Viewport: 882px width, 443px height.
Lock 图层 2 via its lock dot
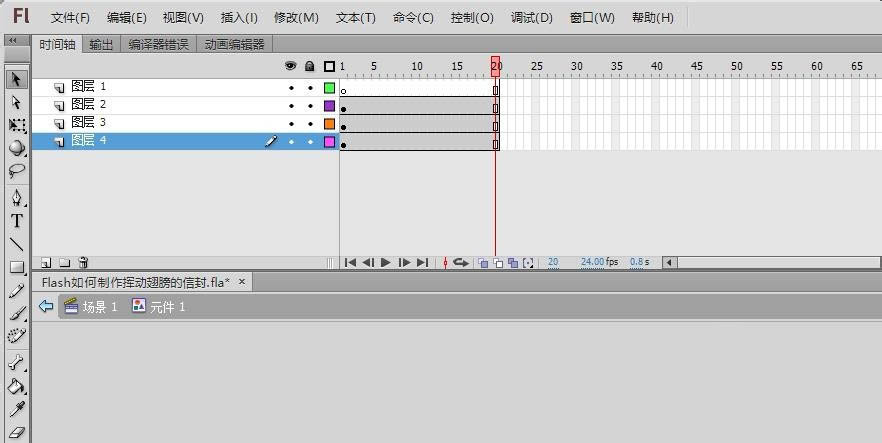click(310, 106)
